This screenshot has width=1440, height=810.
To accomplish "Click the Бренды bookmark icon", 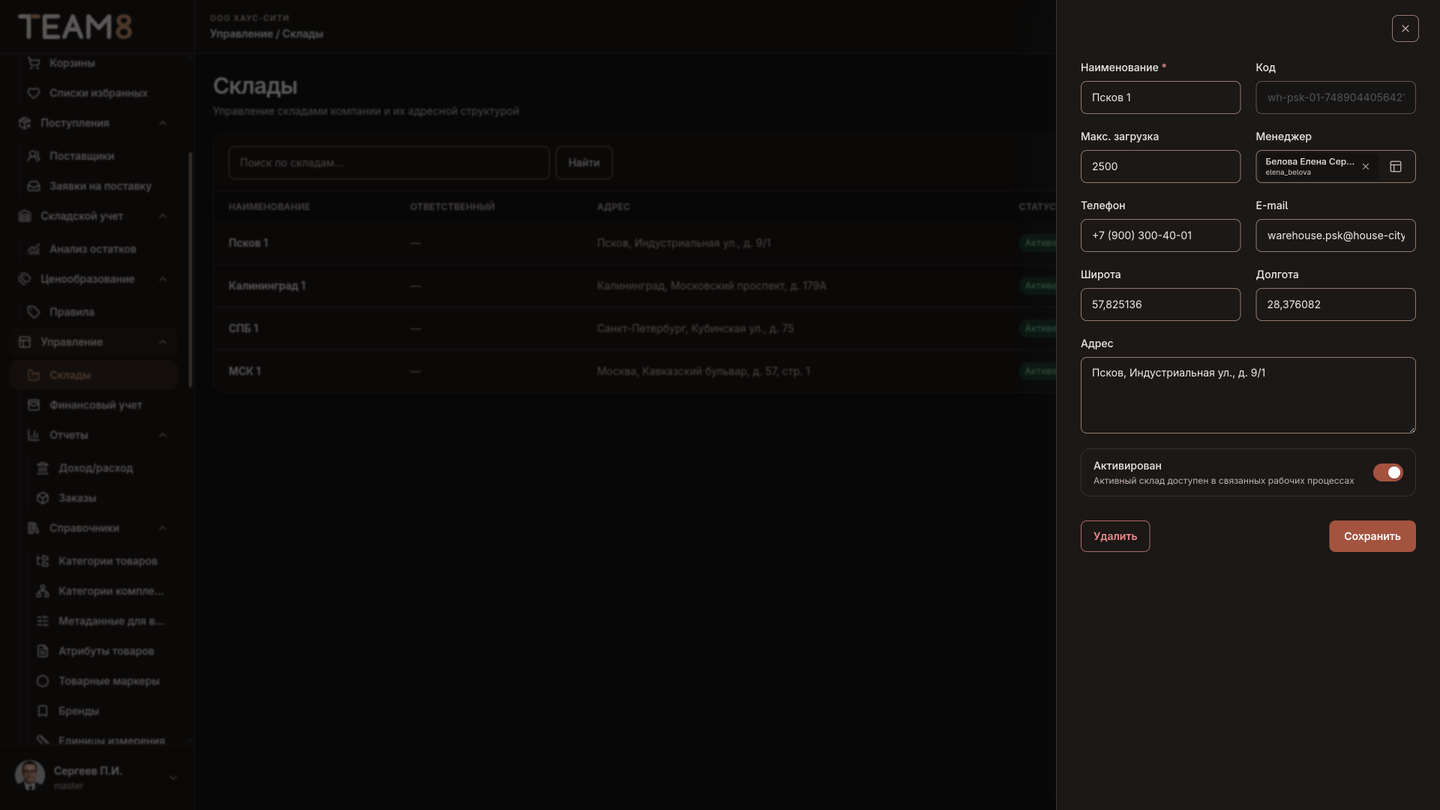I will (43, 711).
